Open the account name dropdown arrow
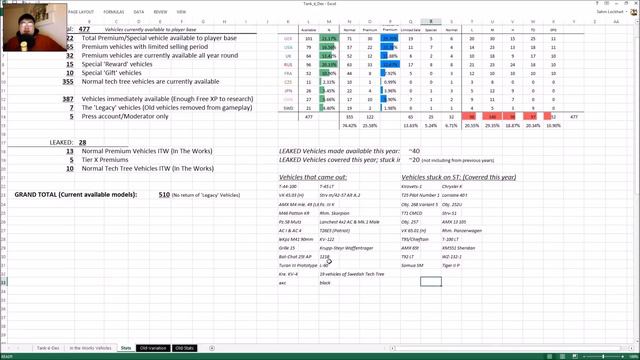 (x=628, y=12)
